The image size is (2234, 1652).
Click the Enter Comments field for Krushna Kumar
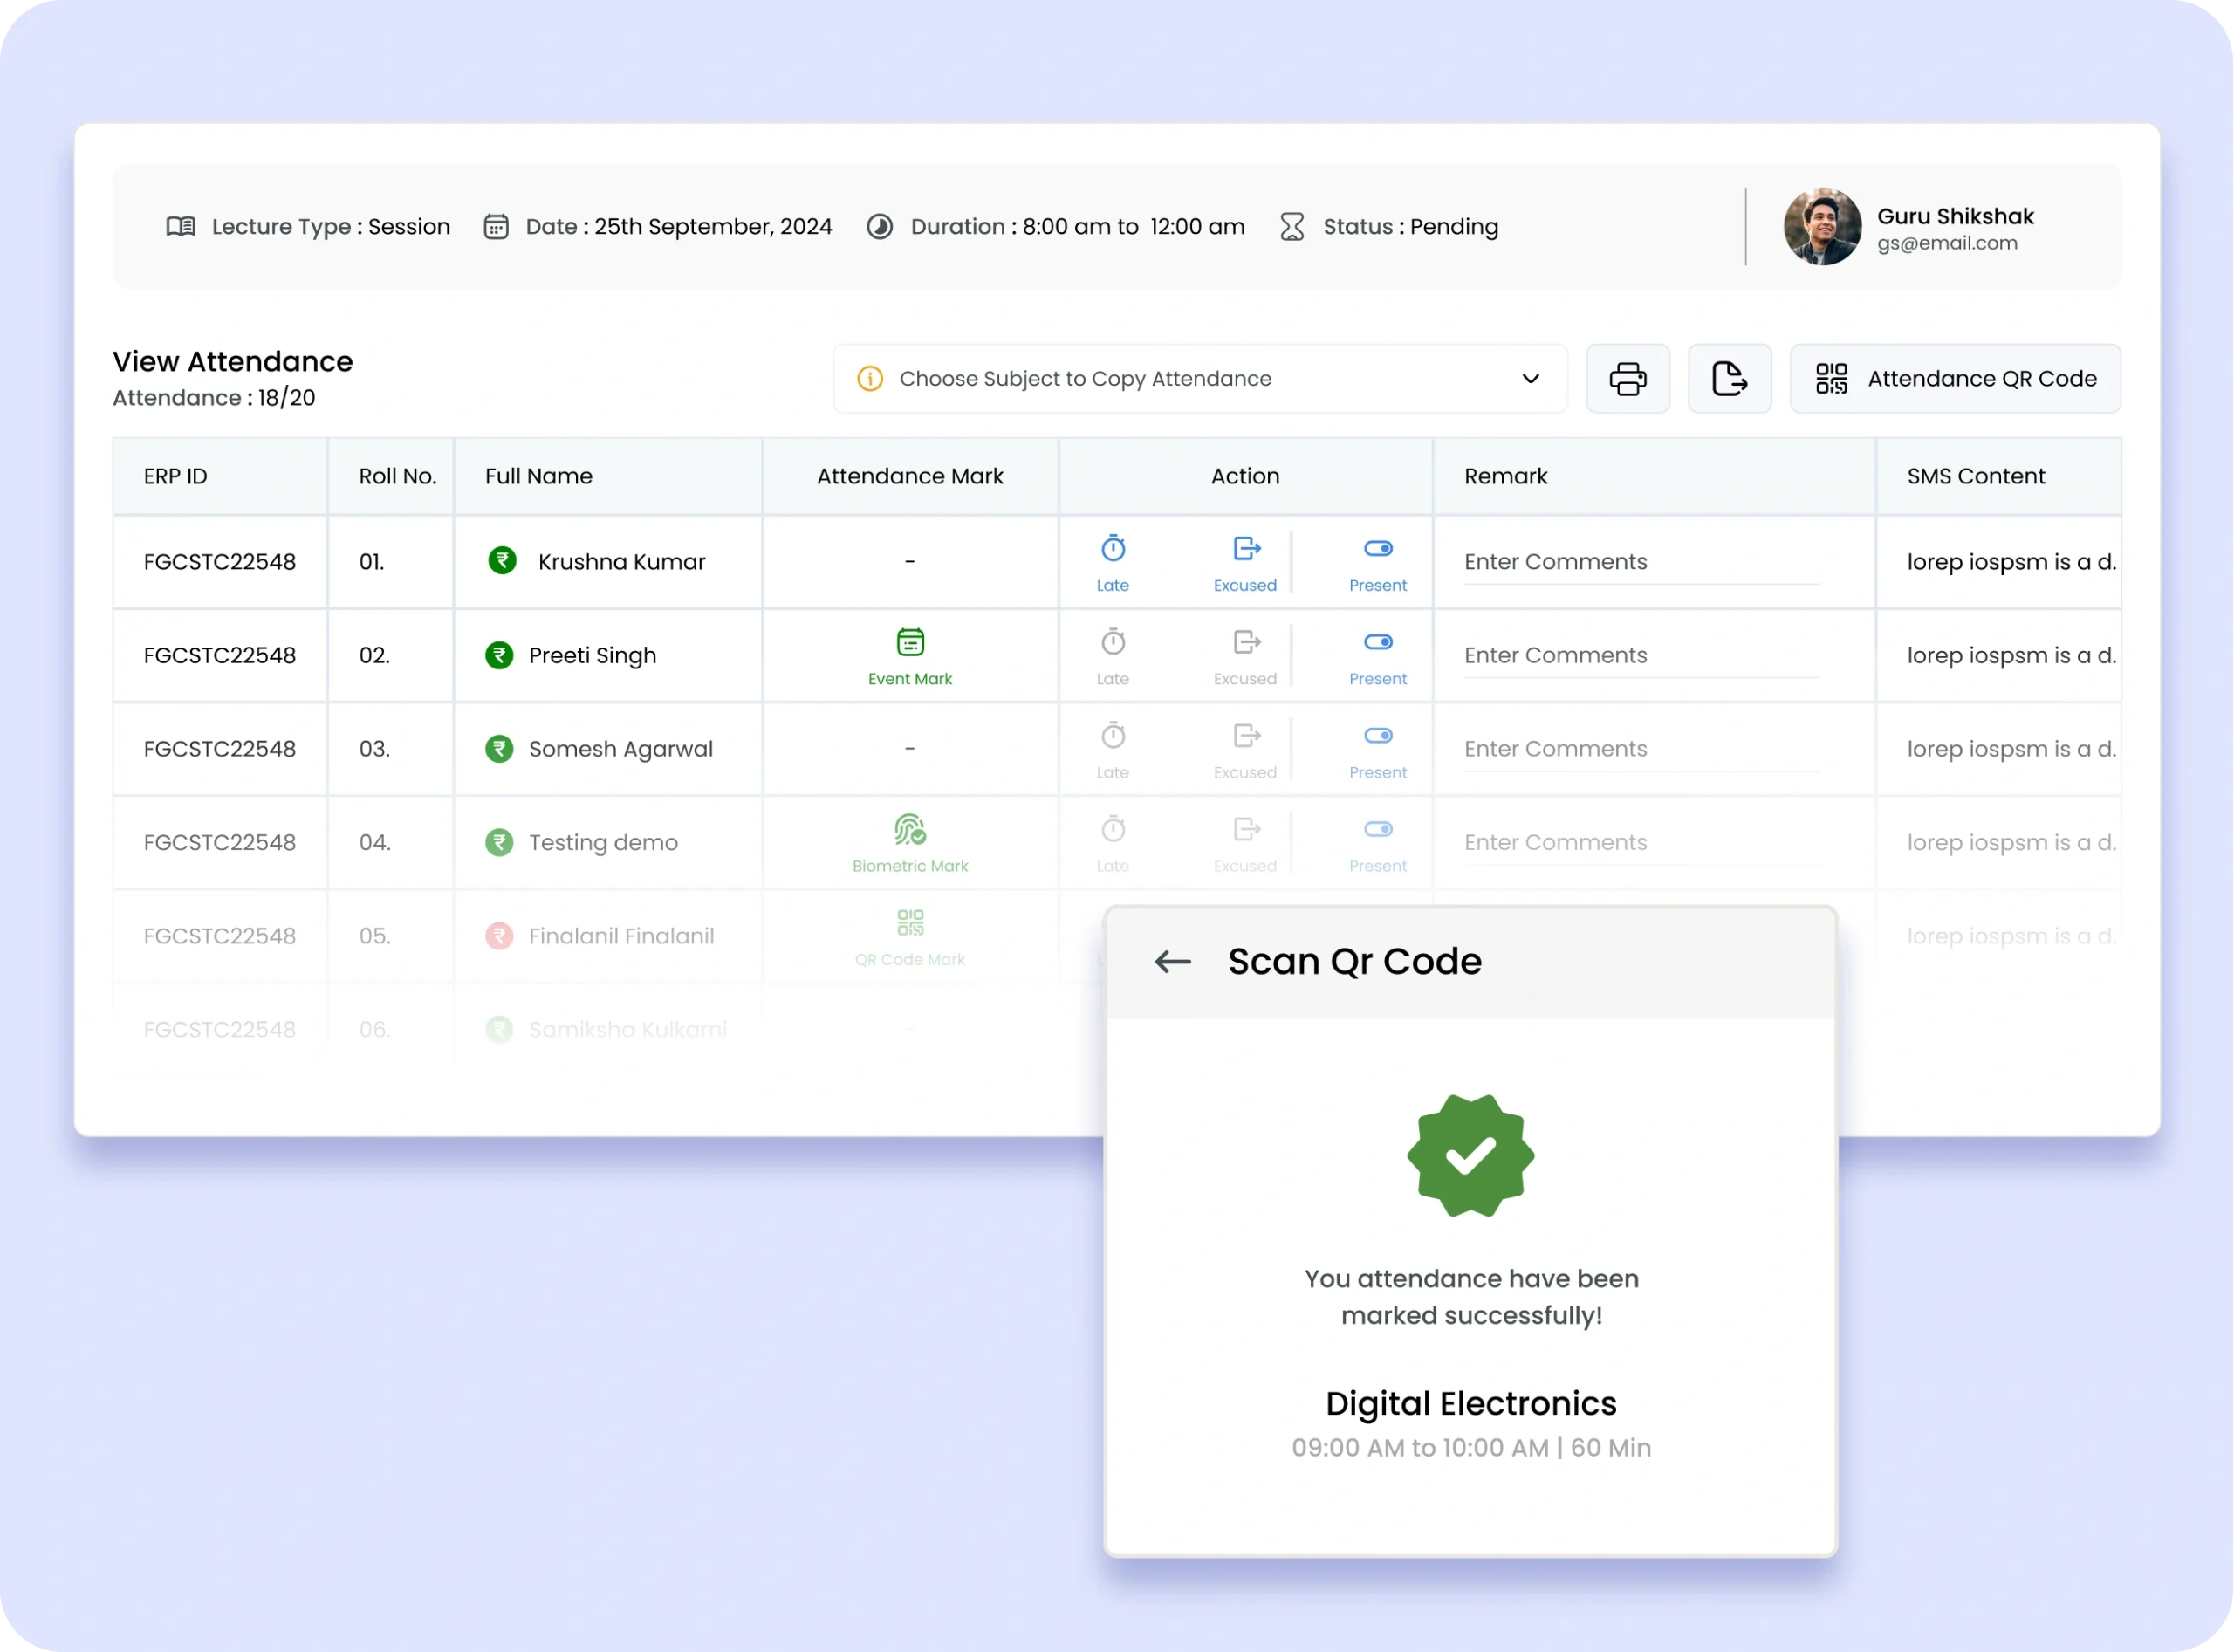coord(1640,562)
